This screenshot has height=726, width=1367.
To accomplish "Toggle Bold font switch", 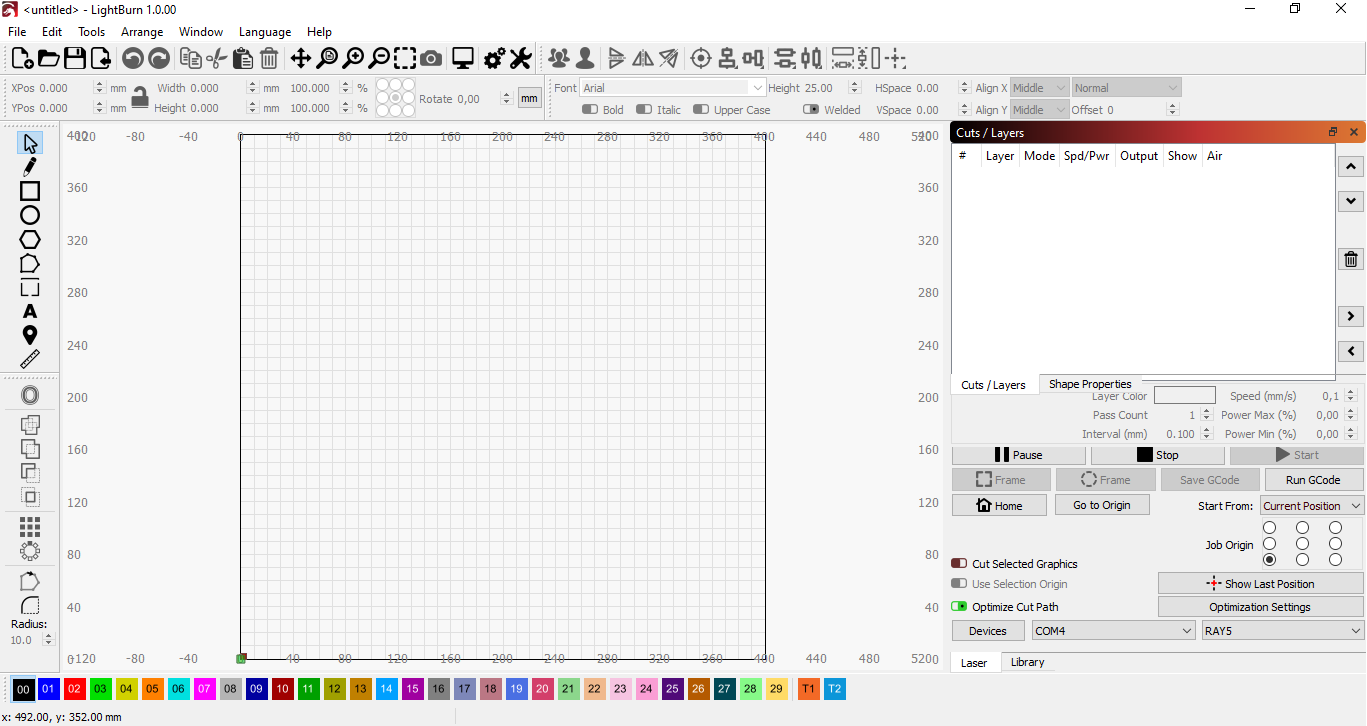I will click(x=590, y=110).
